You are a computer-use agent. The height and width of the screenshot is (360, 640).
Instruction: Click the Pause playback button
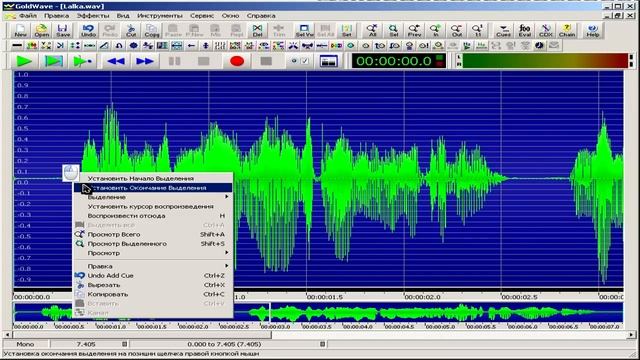coord(175,61)
